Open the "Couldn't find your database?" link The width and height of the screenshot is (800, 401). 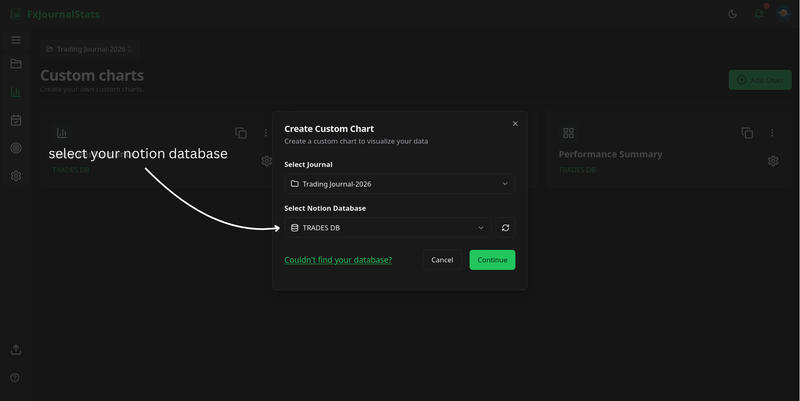pos(338,260)
